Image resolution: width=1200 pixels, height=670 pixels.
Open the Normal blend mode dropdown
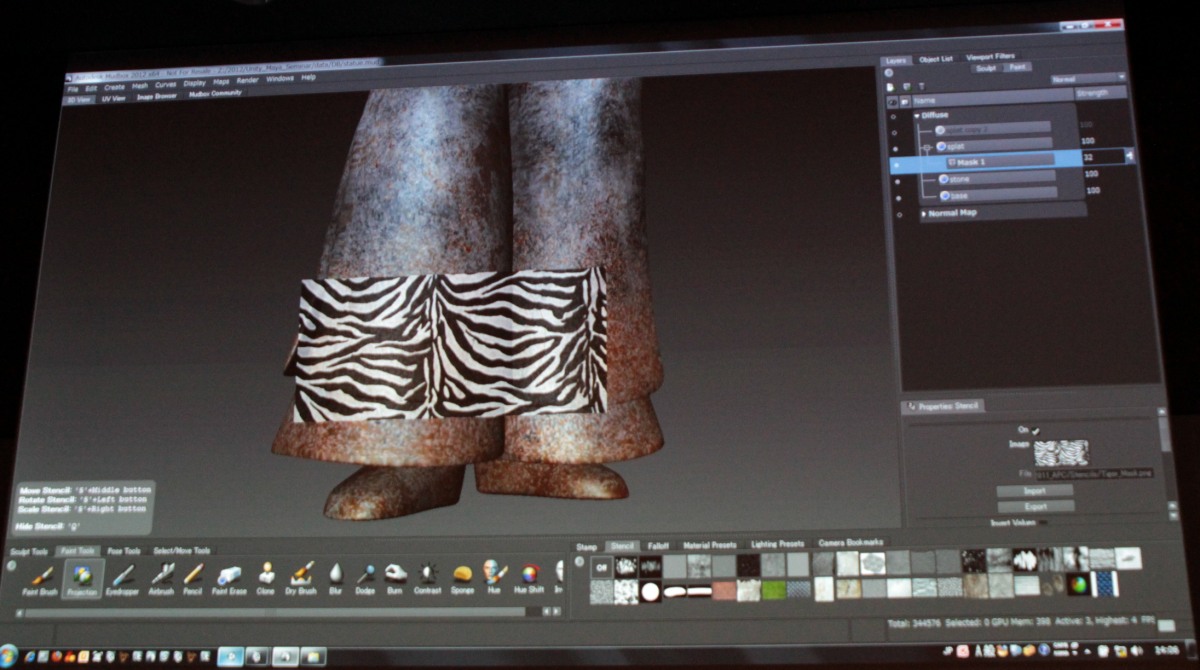coord(1088,78)
